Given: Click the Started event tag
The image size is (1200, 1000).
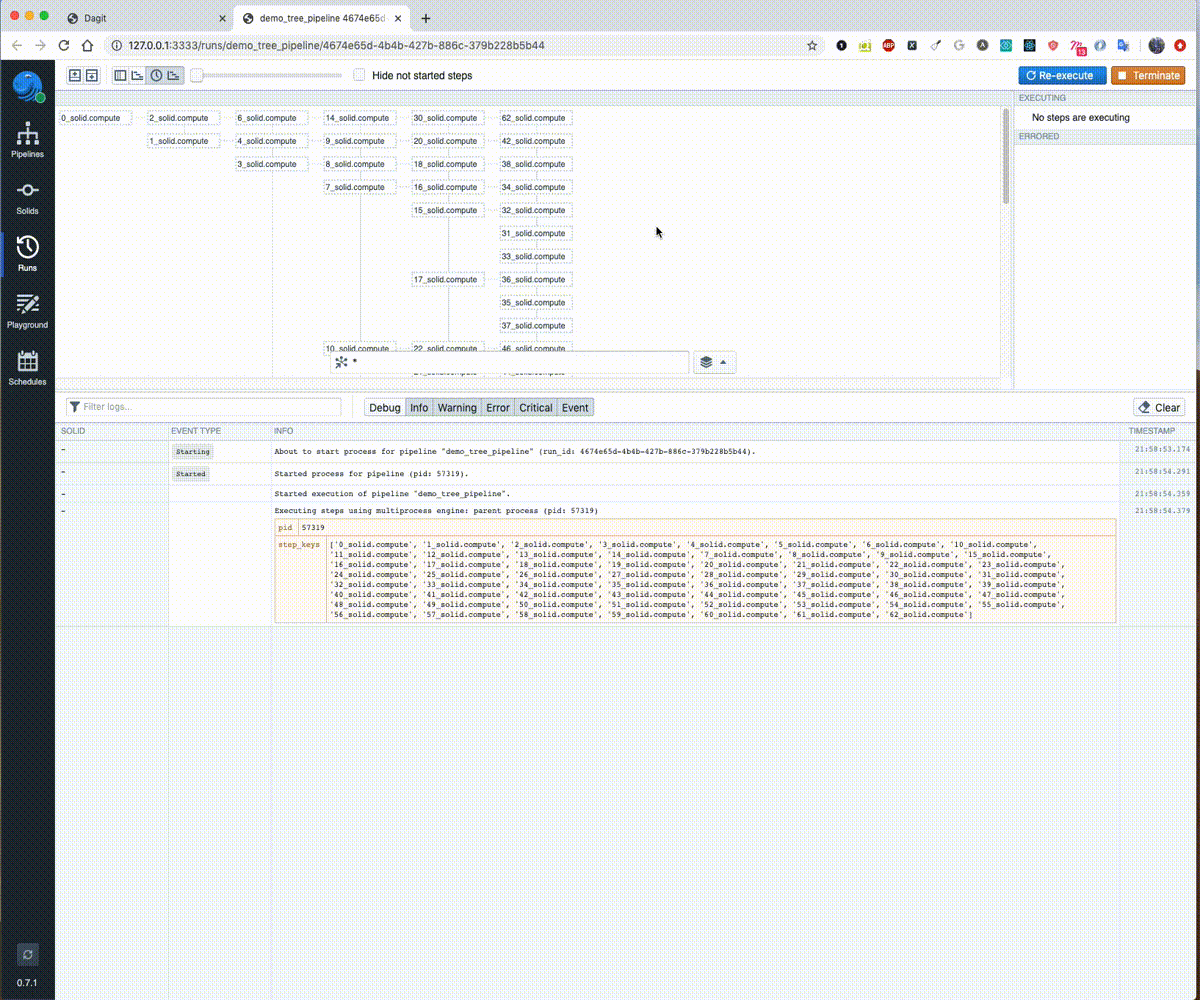Looking at the screenshot, I should [x=190, y=474].
